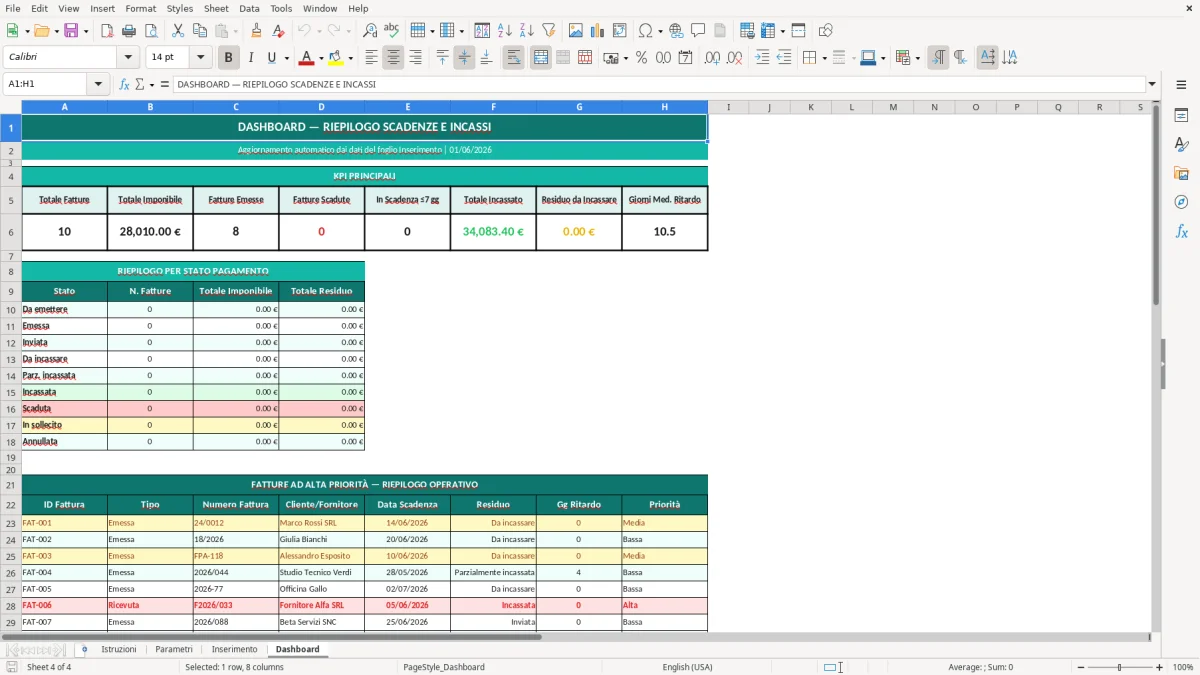1200x675 pixels.
Task: Open font color dropdown arrow
Action: [321, 58]
